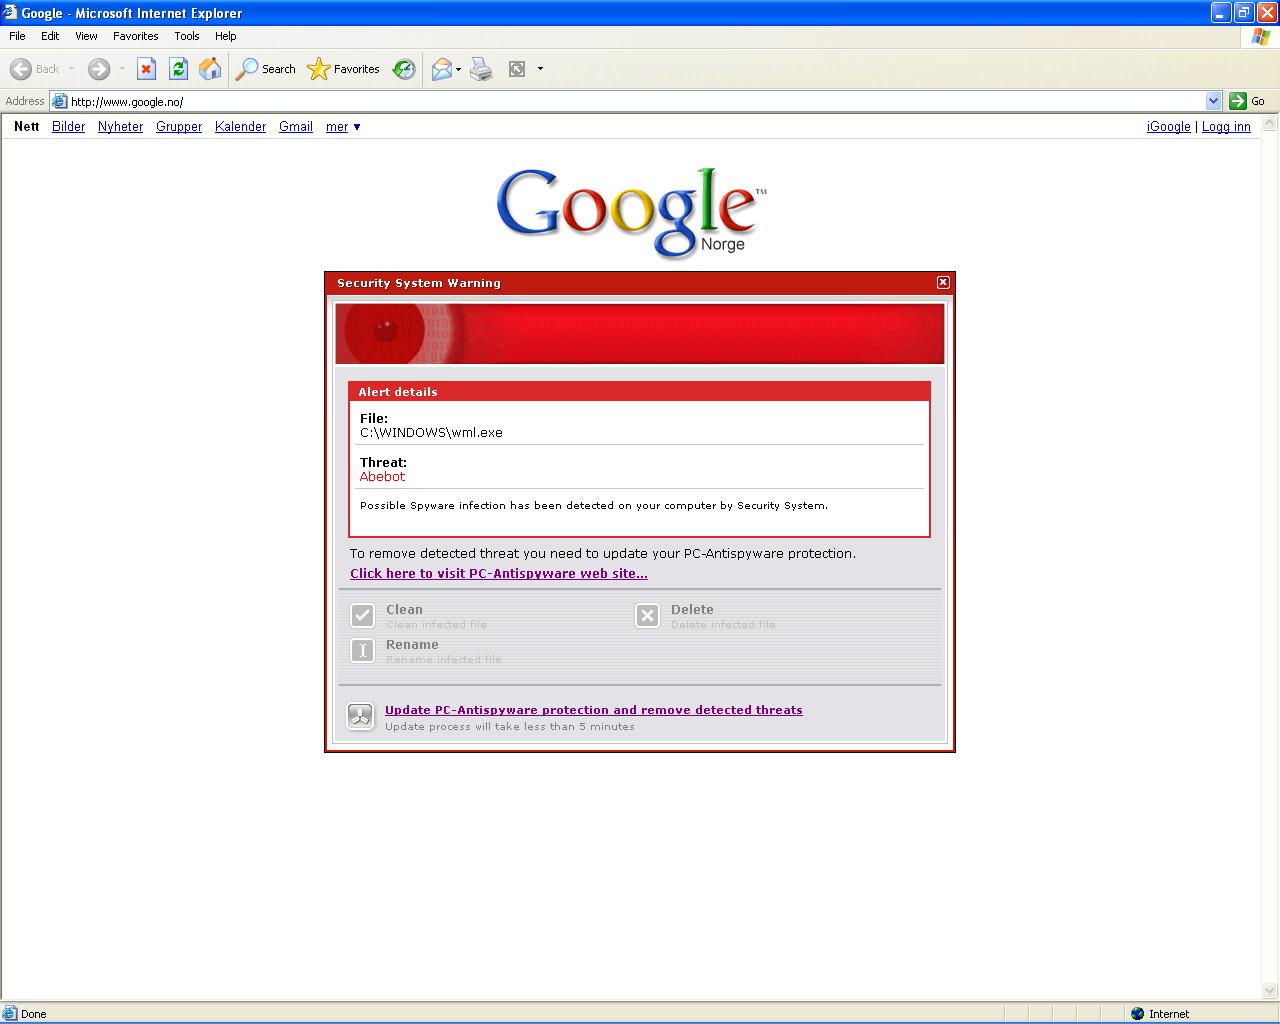Click 'visit PC-Antispyware web site' link

[x=499, y=574]
